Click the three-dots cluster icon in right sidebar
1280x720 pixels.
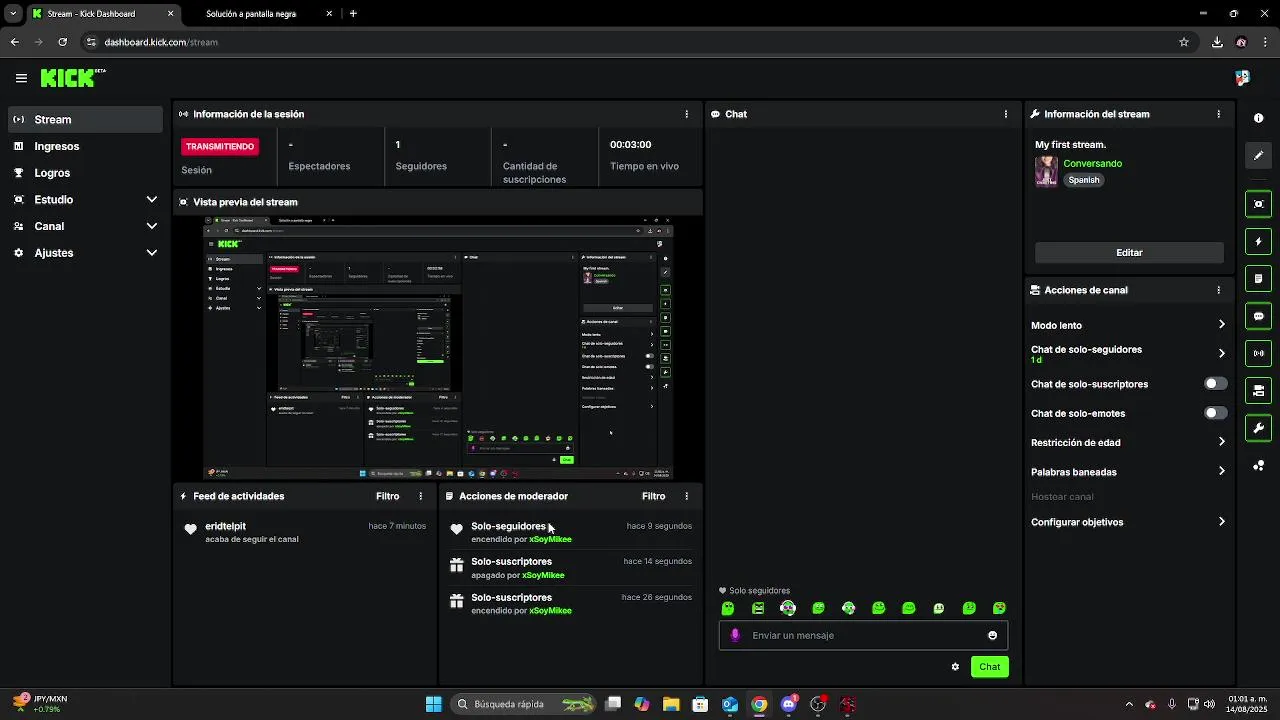[1258, 465]
